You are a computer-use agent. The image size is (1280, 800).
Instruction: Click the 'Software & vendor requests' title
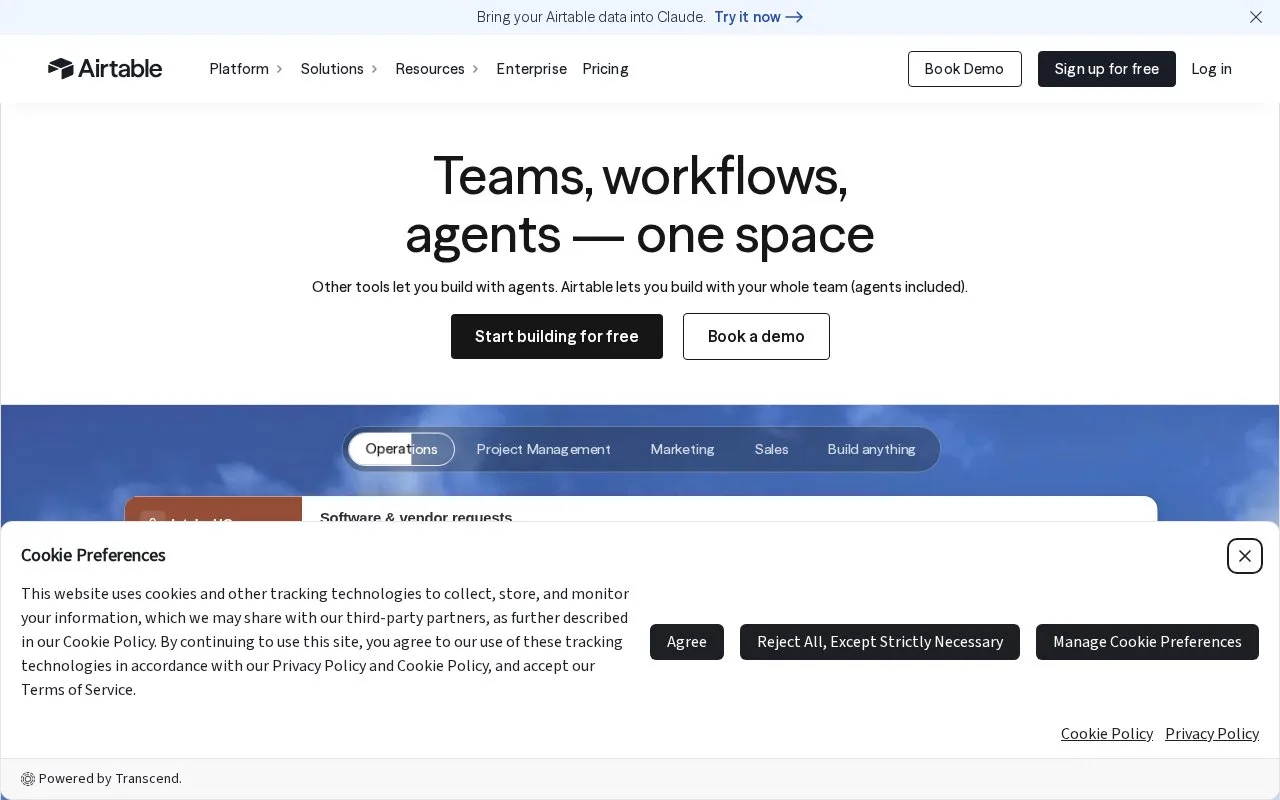click(416, 516)
